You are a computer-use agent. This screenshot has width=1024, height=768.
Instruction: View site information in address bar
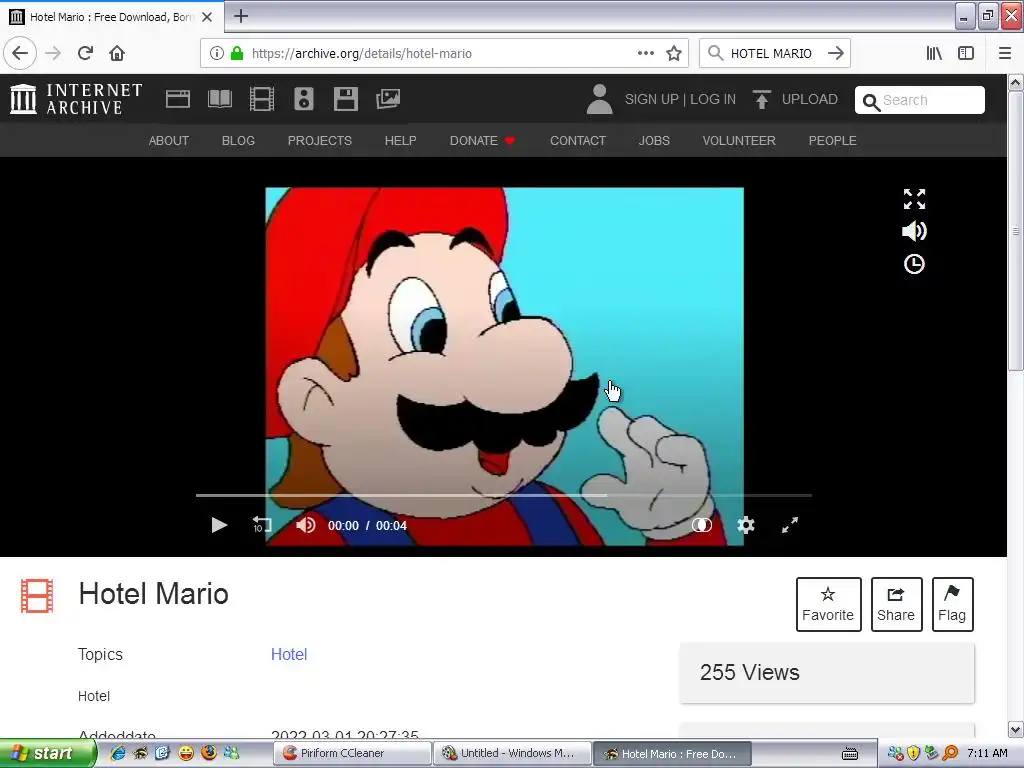click(216, 54)
